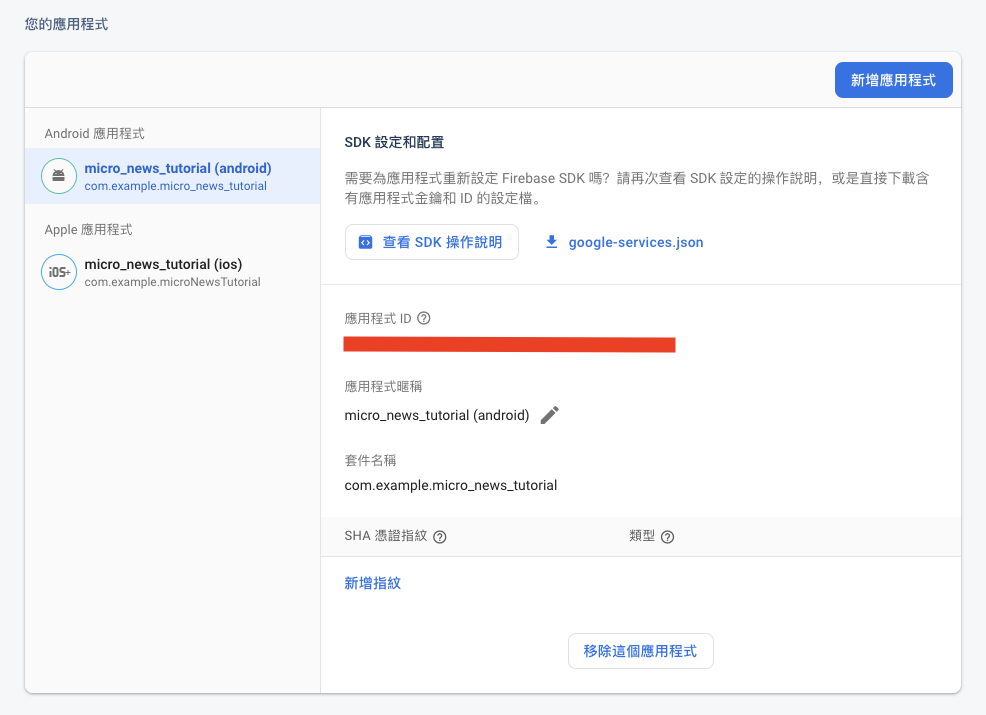The height and width of the screenshot is (715, 986).
Task: Click 新增指紋 to add fingerprint
Action: (372, 583)
